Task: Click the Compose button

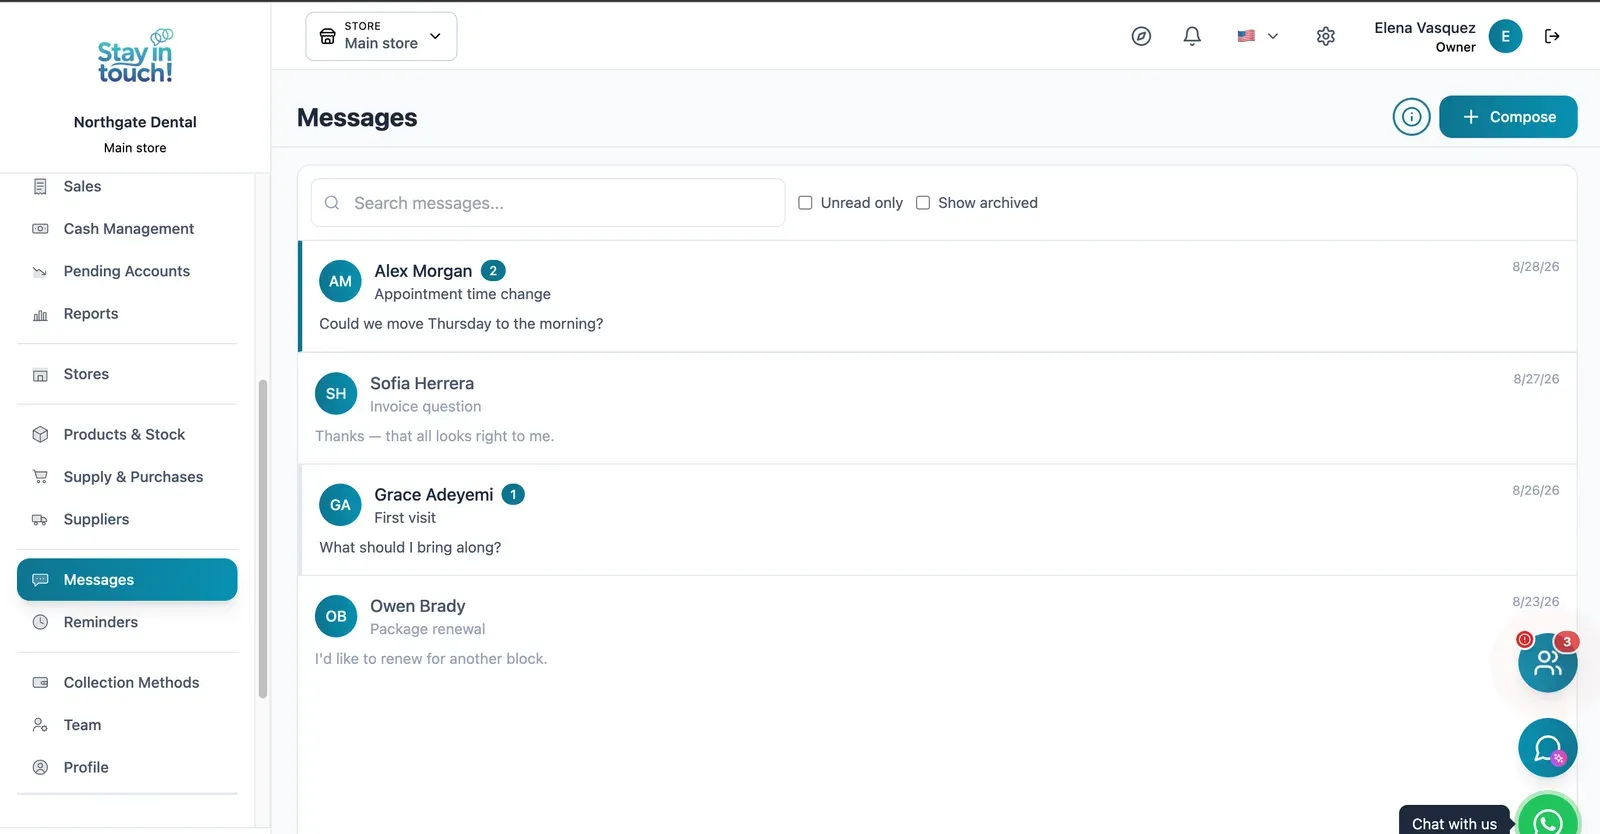Action: (1508, 117)
